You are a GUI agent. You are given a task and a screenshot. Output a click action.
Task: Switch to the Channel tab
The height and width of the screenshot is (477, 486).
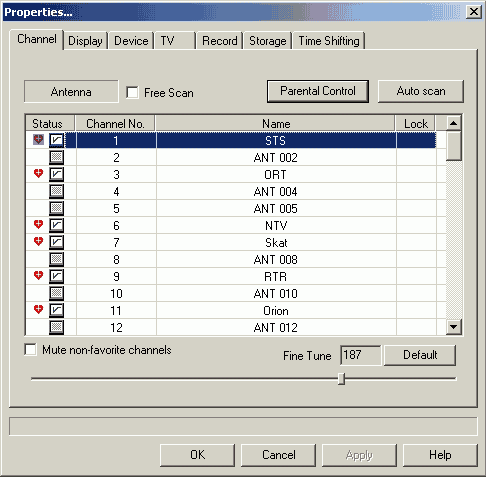point(37,39)
